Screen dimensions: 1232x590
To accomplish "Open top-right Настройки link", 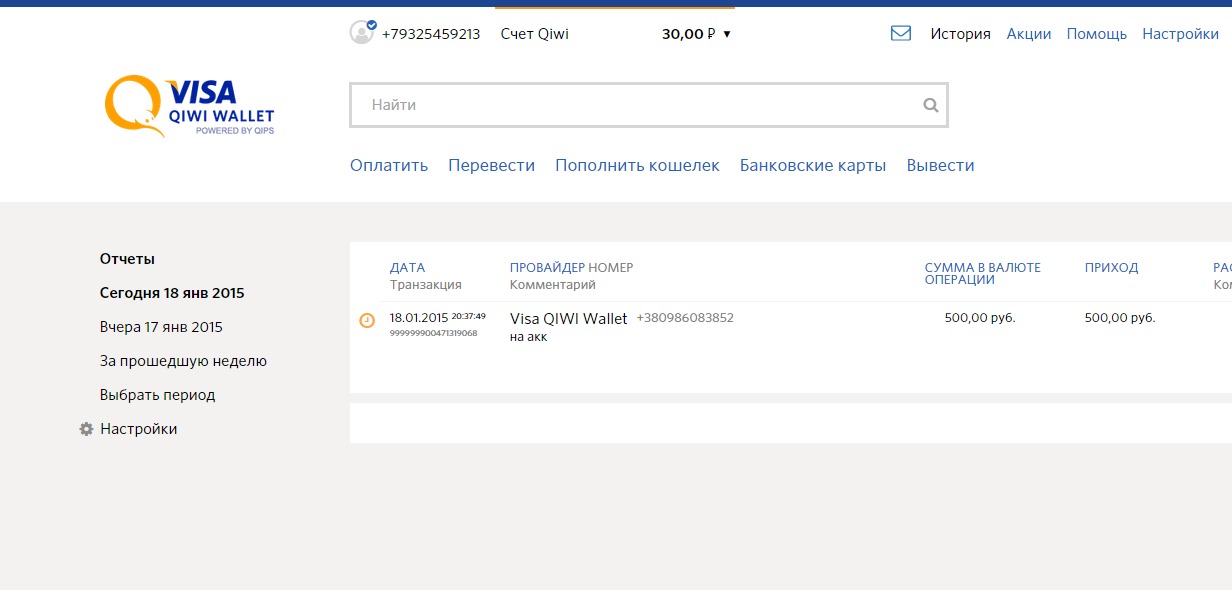I will point(1181,34).
